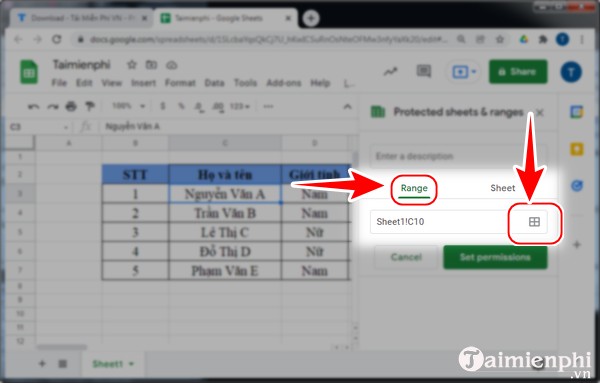Select the Họ và tên header cell
Image resolution: width=600 pixels, height=383 pixels.
click(225, 175)
